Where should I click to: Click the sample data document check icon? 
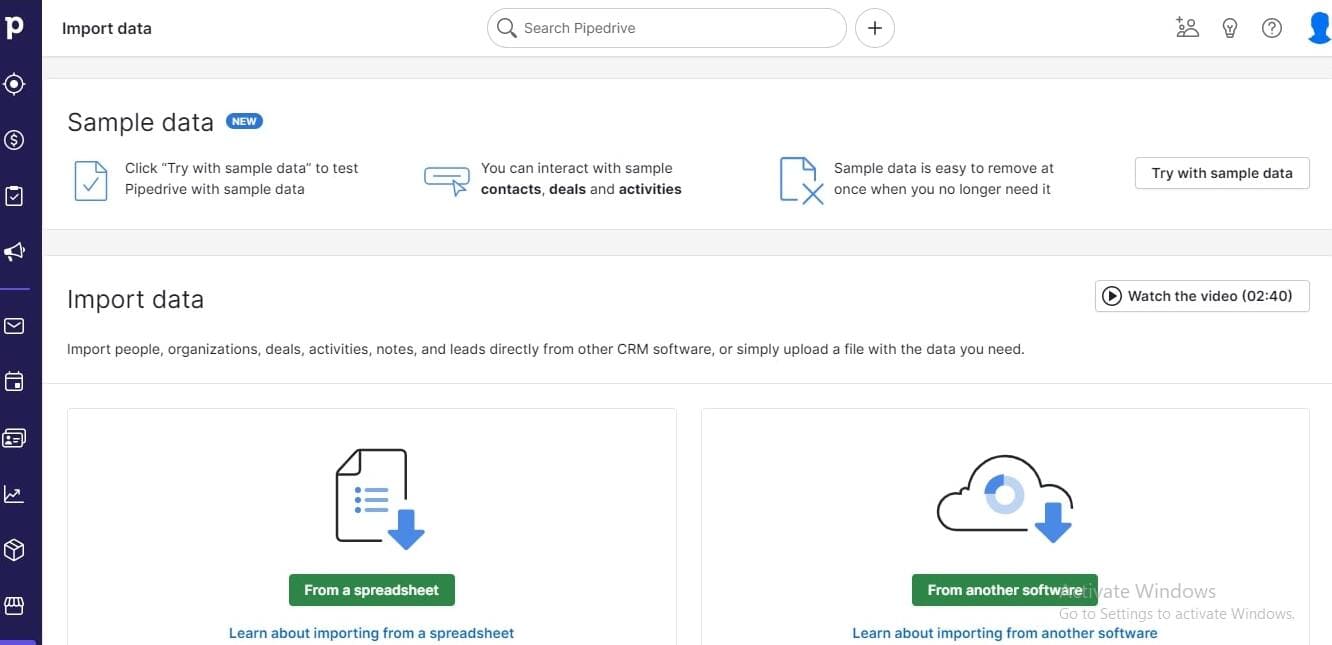coord(91,181)
